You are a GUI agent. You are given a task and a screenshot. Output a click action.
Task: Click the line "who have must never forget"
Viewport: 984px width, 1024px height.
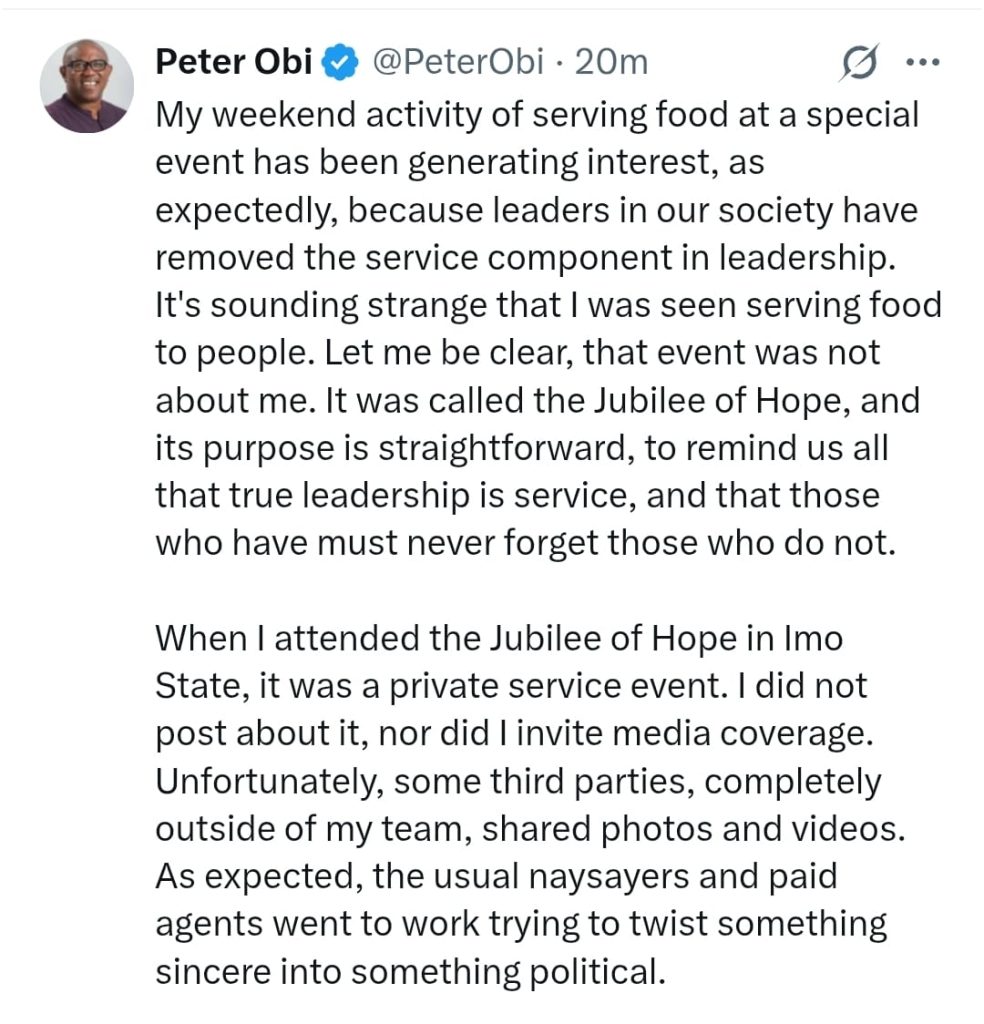526,543
